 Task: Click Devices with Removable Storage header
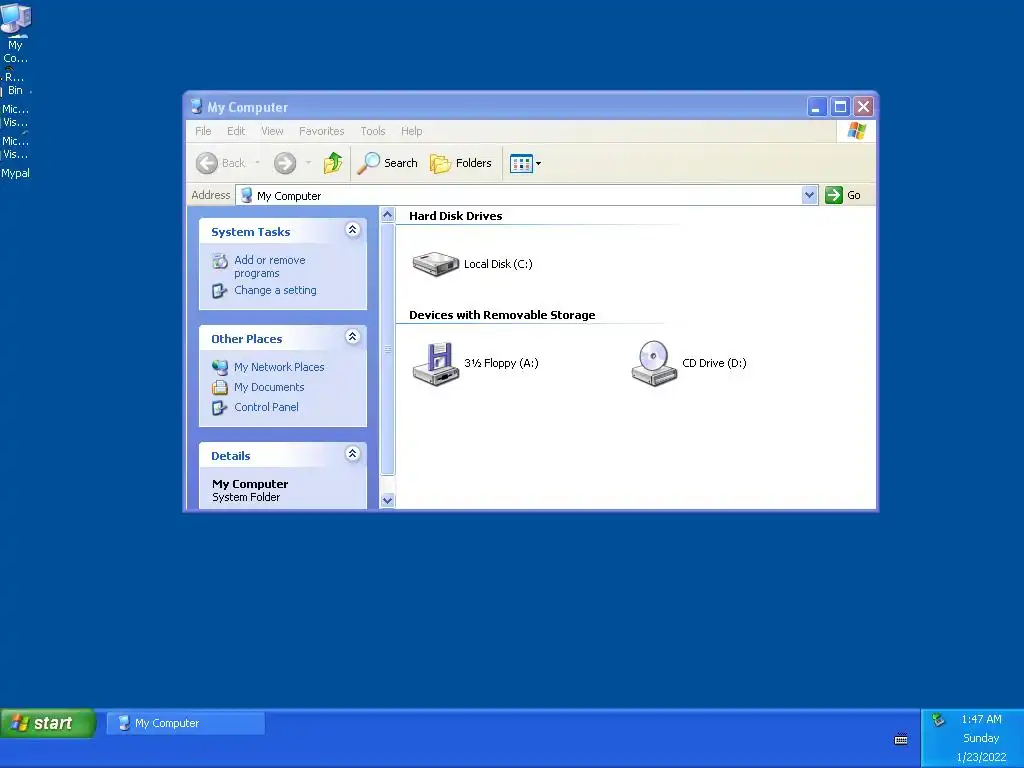coord(502,315)
